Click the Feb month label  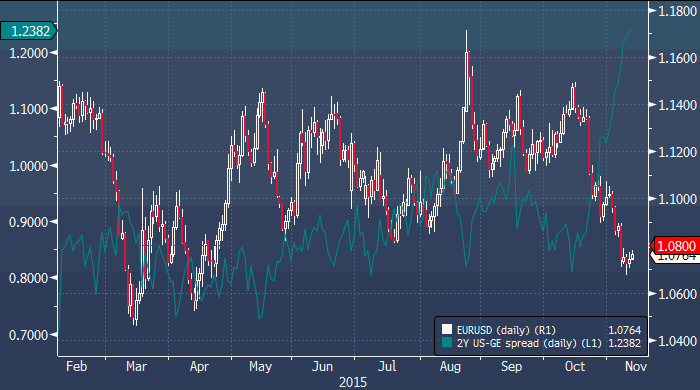(76, 366)
